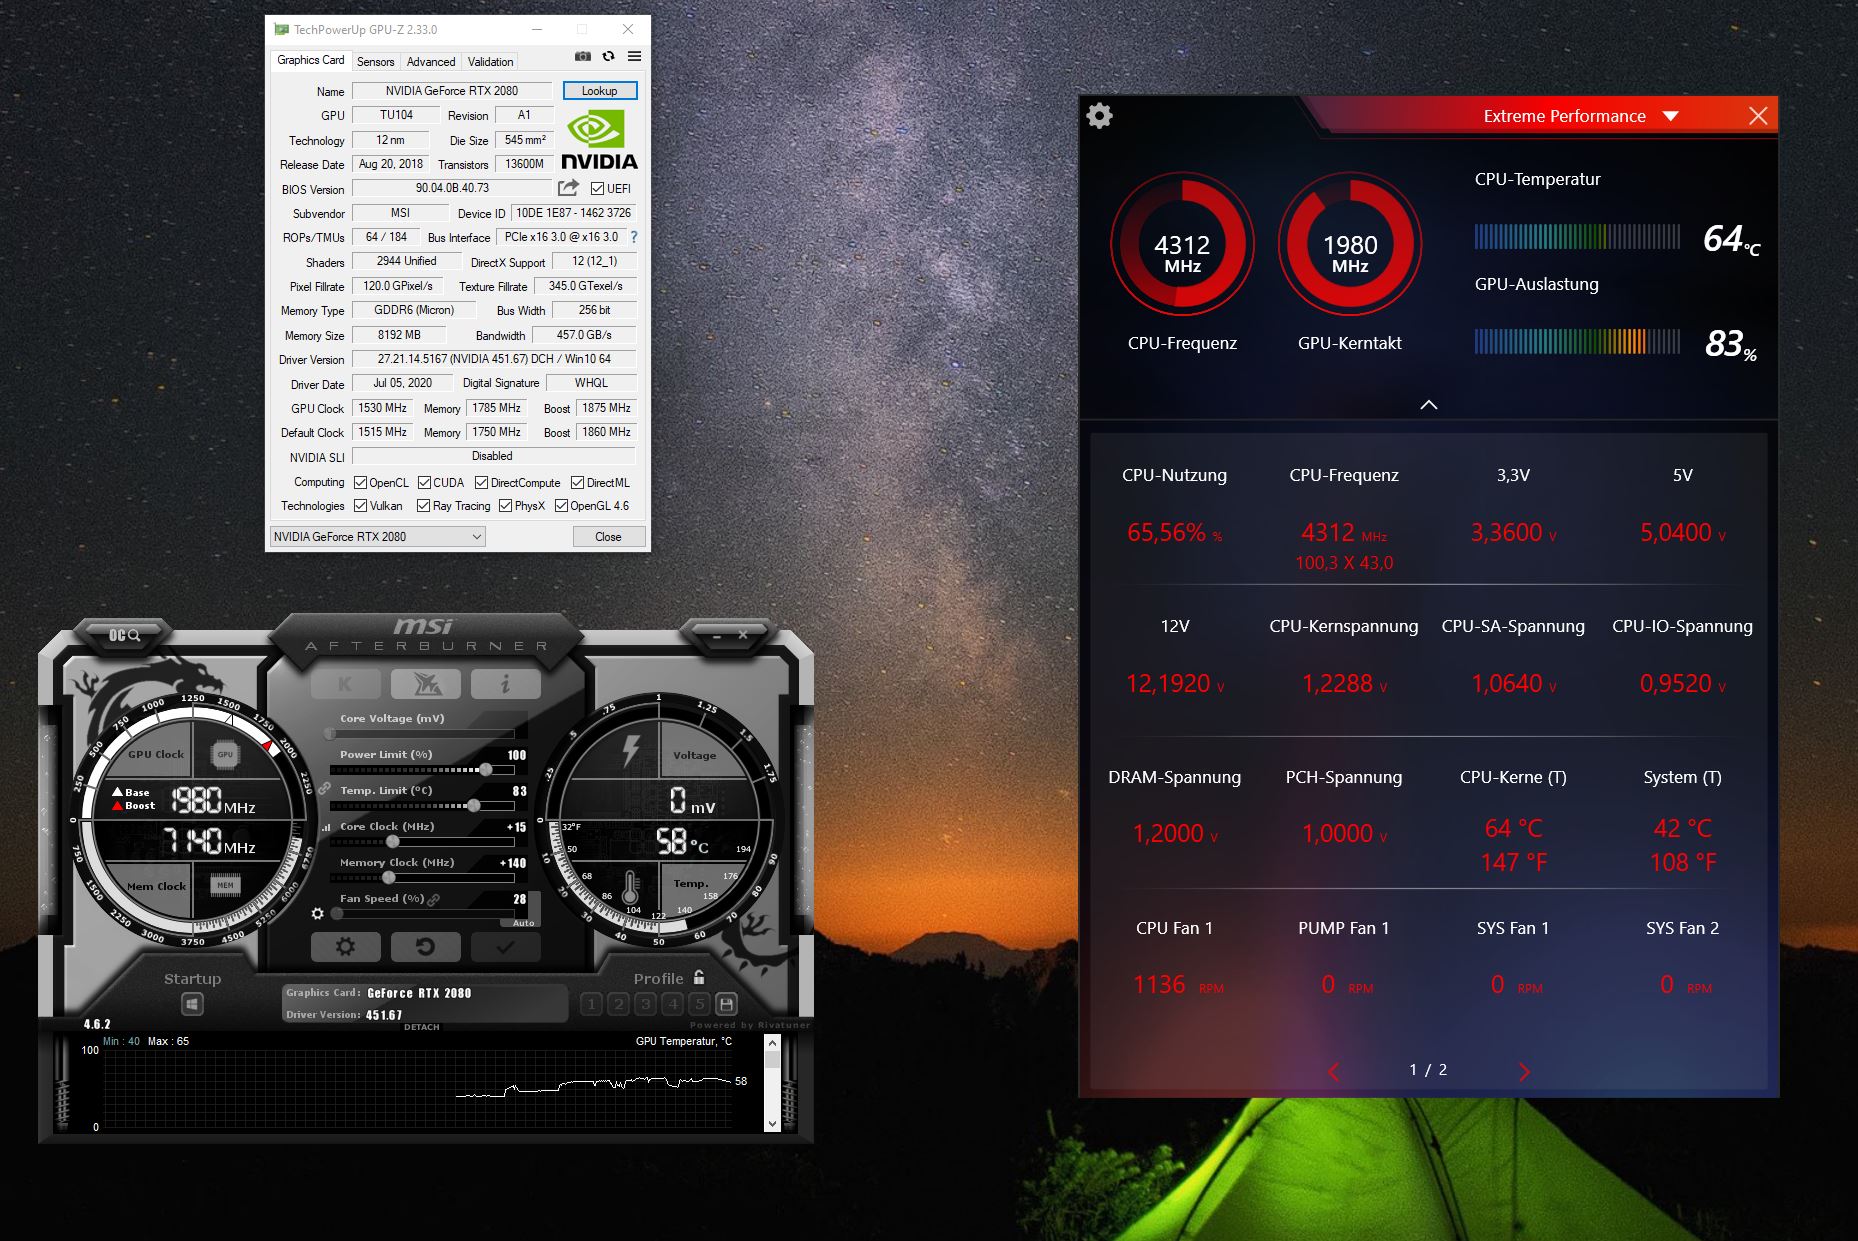Toggle the OpenCL checkbox
Viewport: 1858px width, 1241px height.
click(361, 482)
